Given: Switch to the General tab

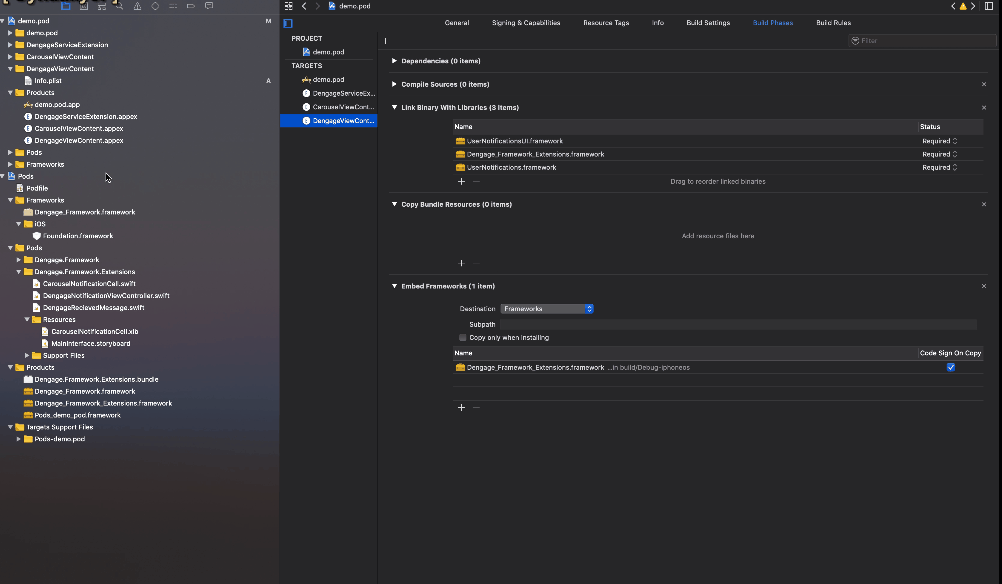Looking at the screenshot, I should tap(457, 23).
